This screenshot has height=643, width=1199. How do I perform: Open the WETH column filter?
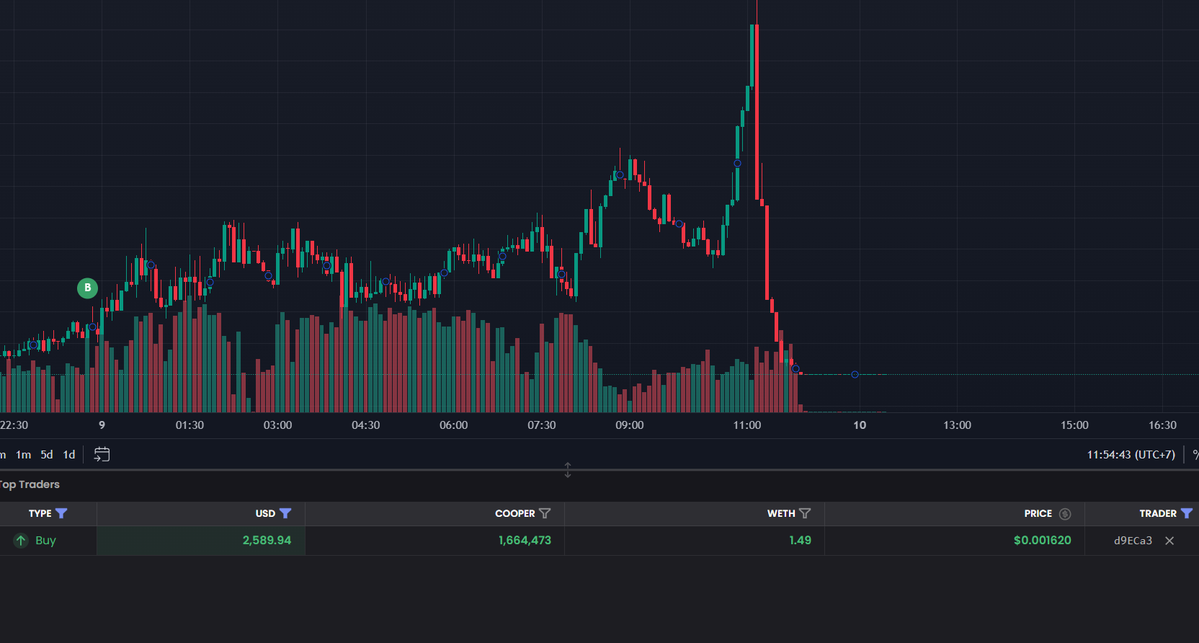[804, 514]
